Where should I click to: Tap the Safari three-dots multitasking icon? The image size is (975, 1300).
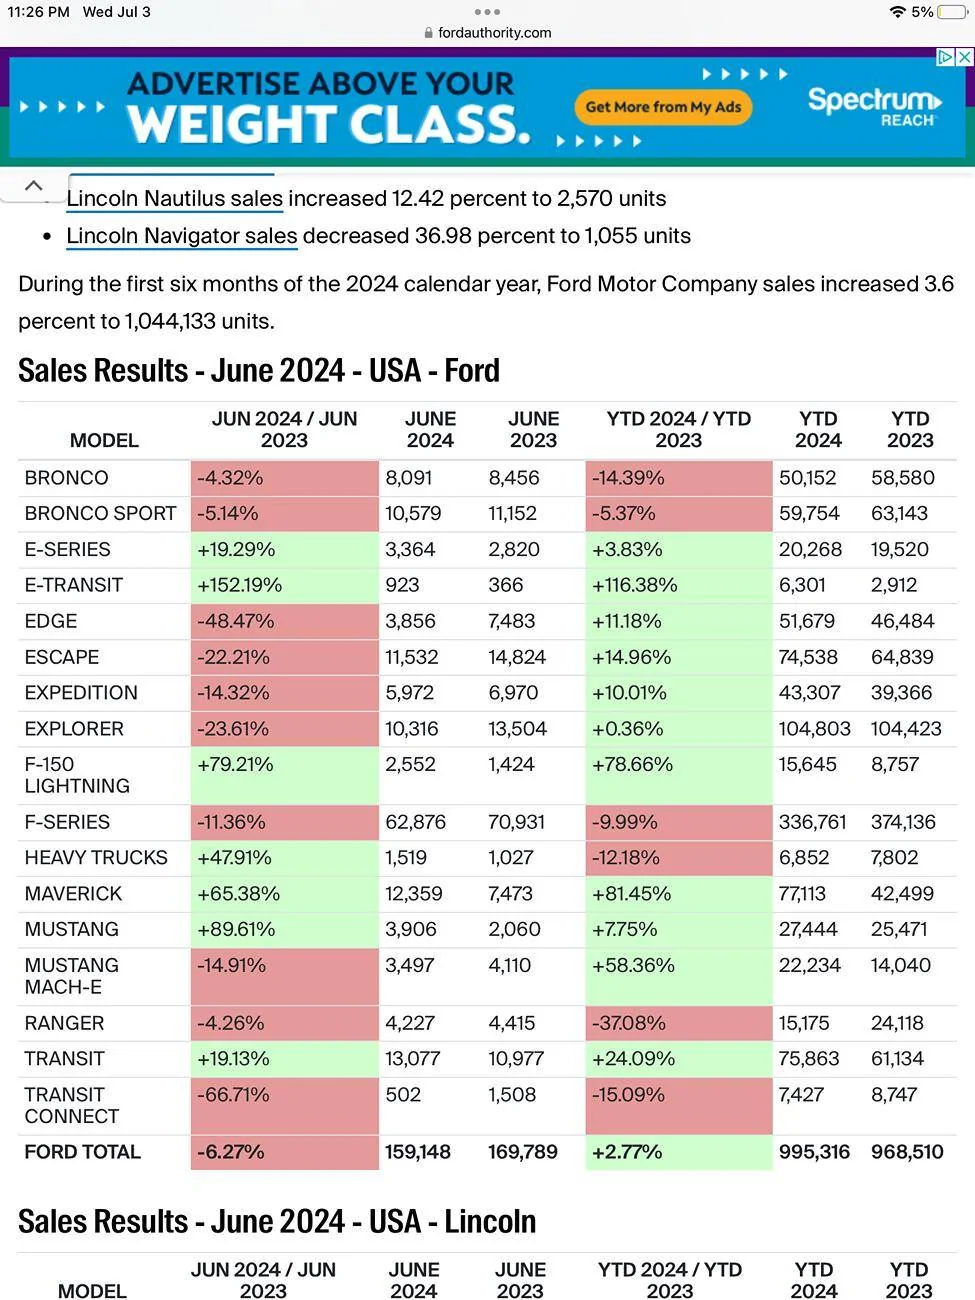click(487, 12)
